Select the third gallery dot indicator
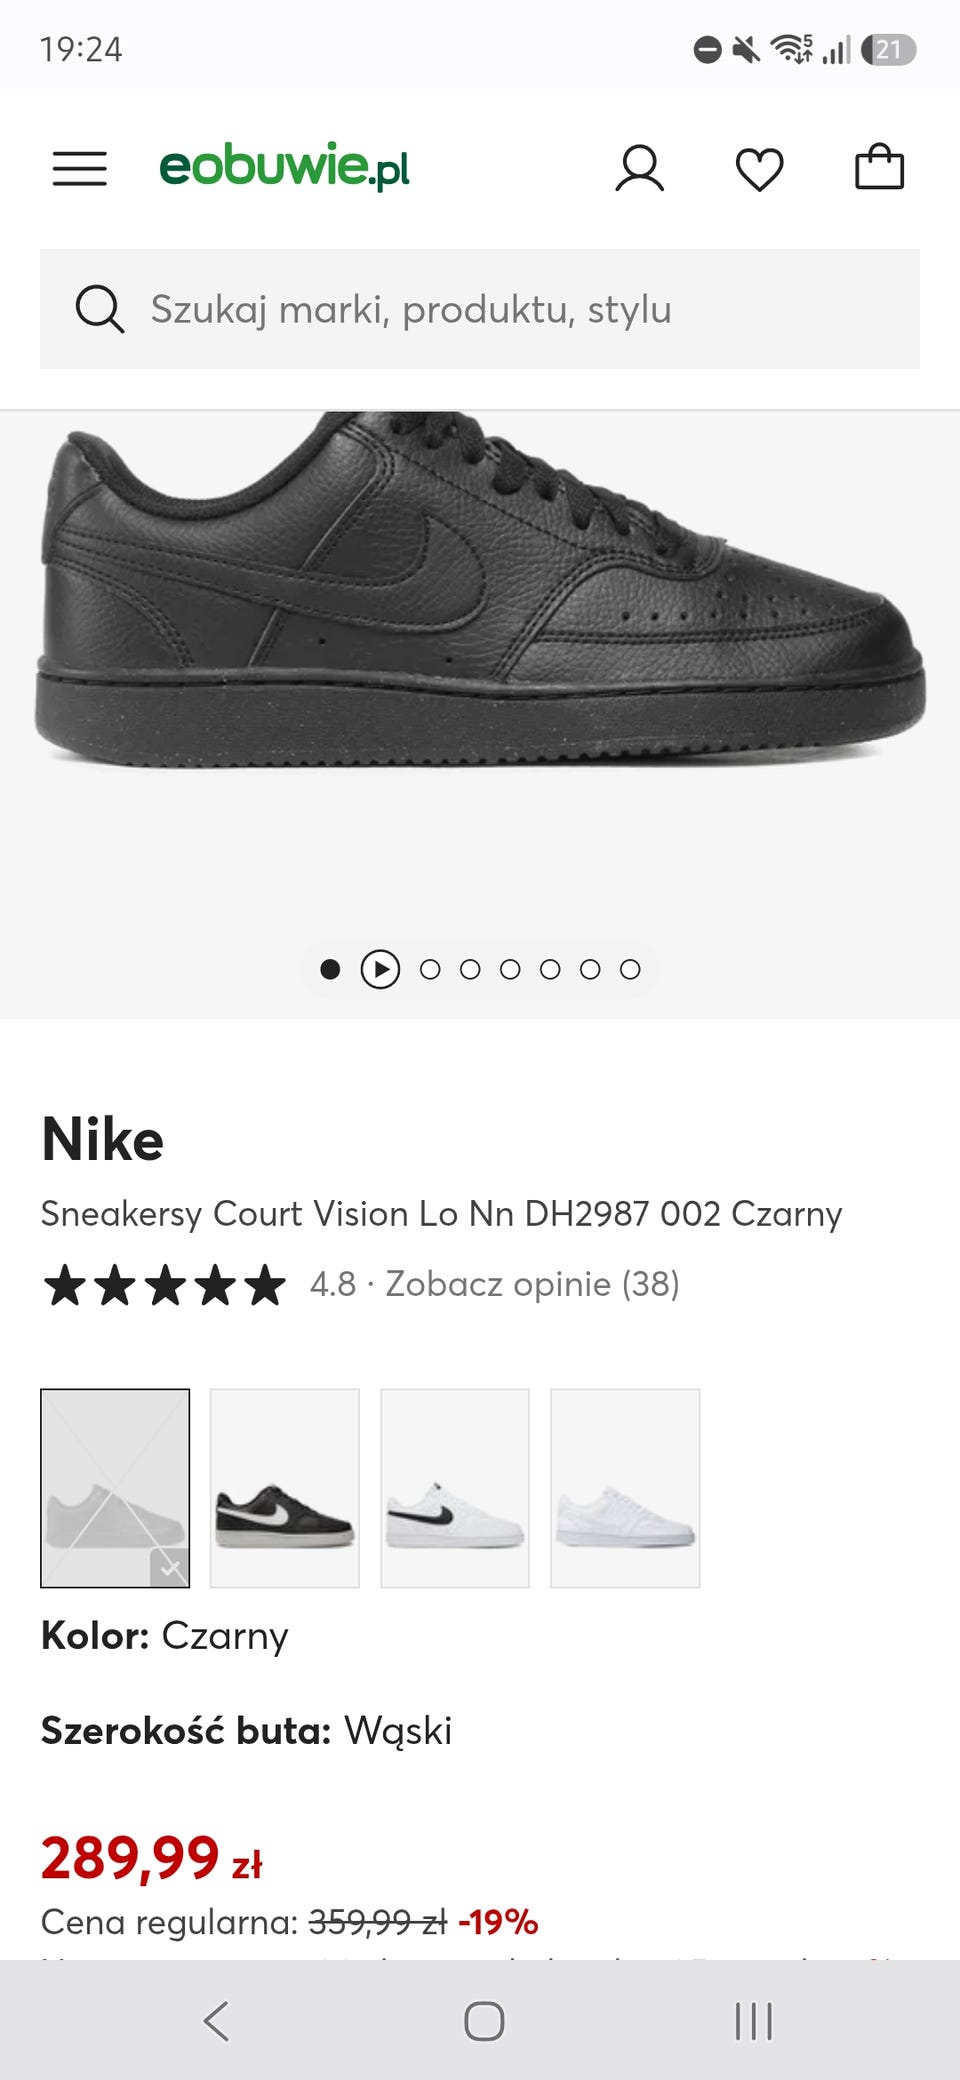The width and height of the screenshot is (960, 2080). 430,969
